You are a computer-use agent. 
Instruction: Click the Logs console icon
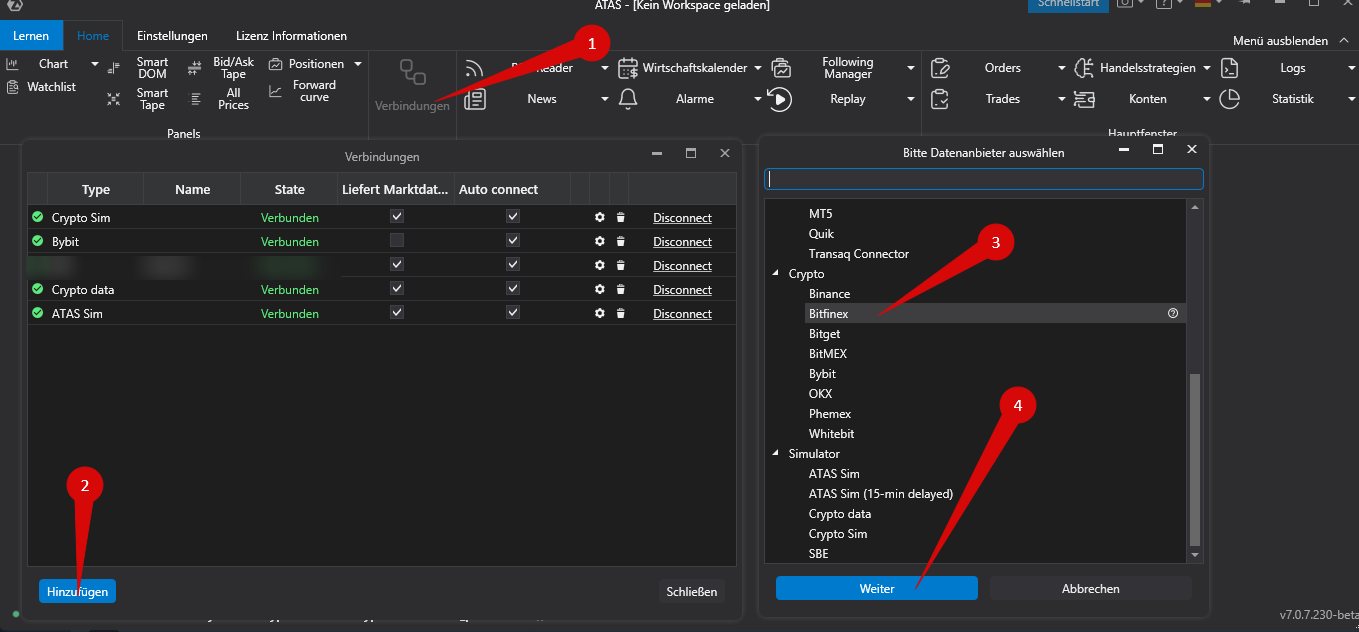click(x=1230, y=68)
